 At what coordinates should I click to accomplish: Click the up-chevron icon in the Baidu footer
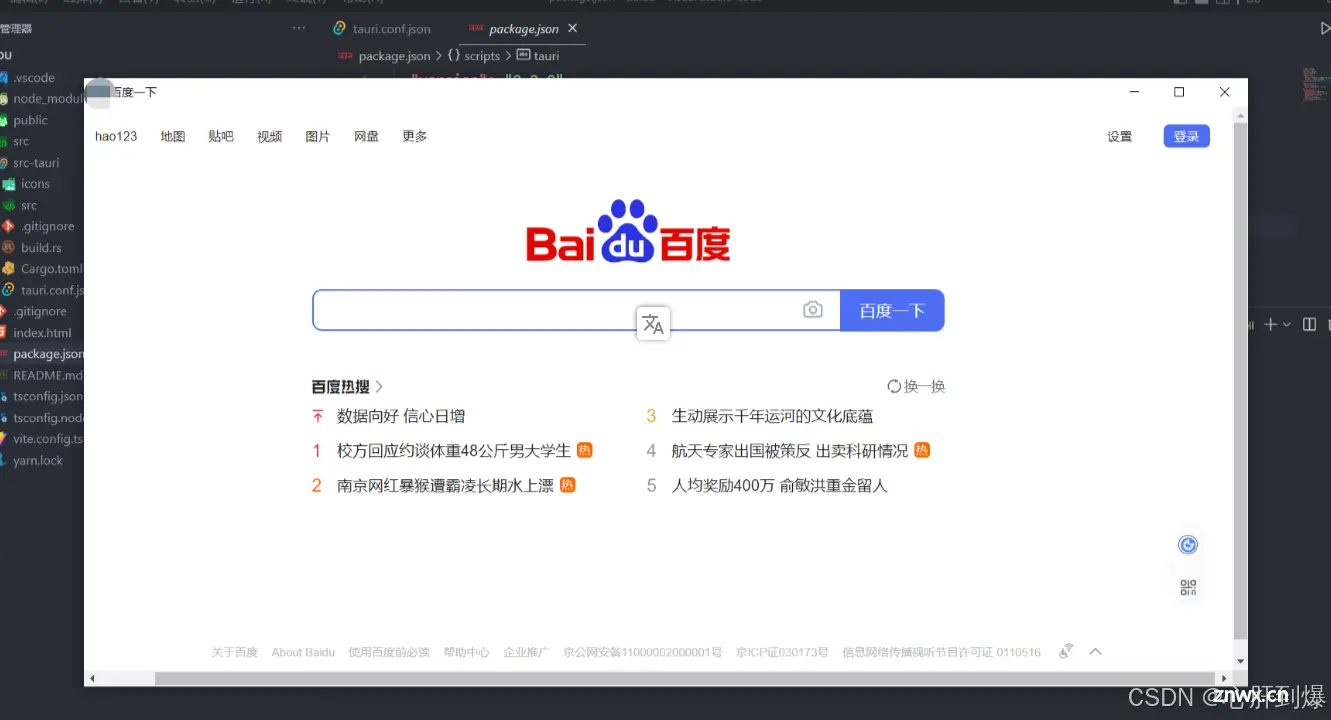[x=1095, y=651]
